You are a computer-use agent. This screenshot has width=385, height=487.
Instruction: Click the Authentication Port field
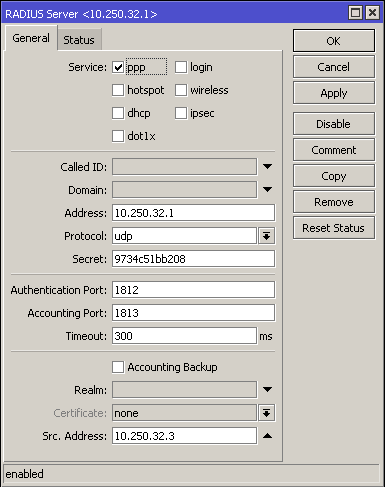click(193, 290)
